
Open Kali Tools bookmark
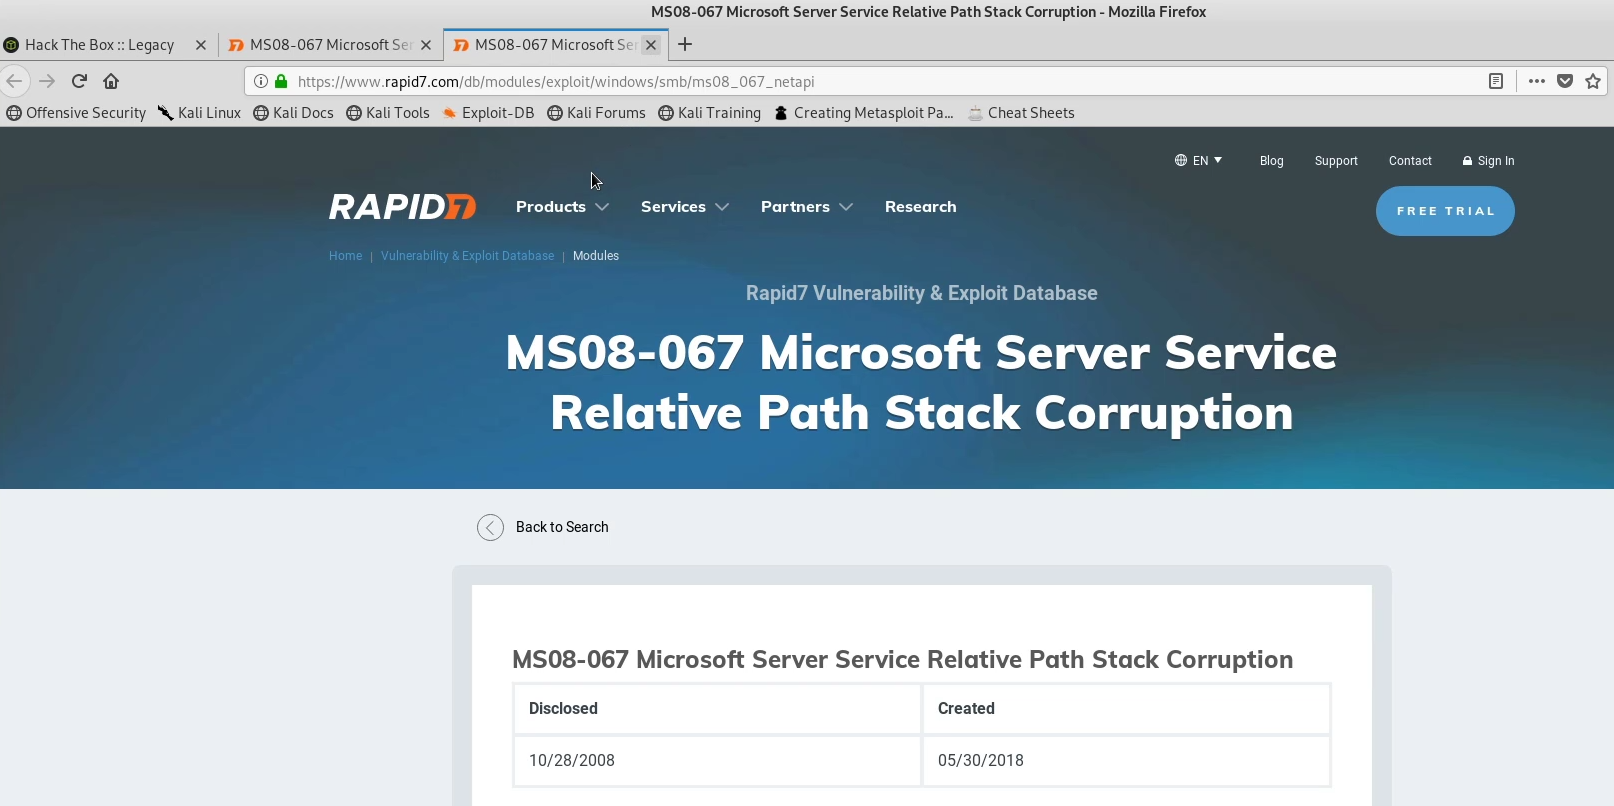point(388,113)
